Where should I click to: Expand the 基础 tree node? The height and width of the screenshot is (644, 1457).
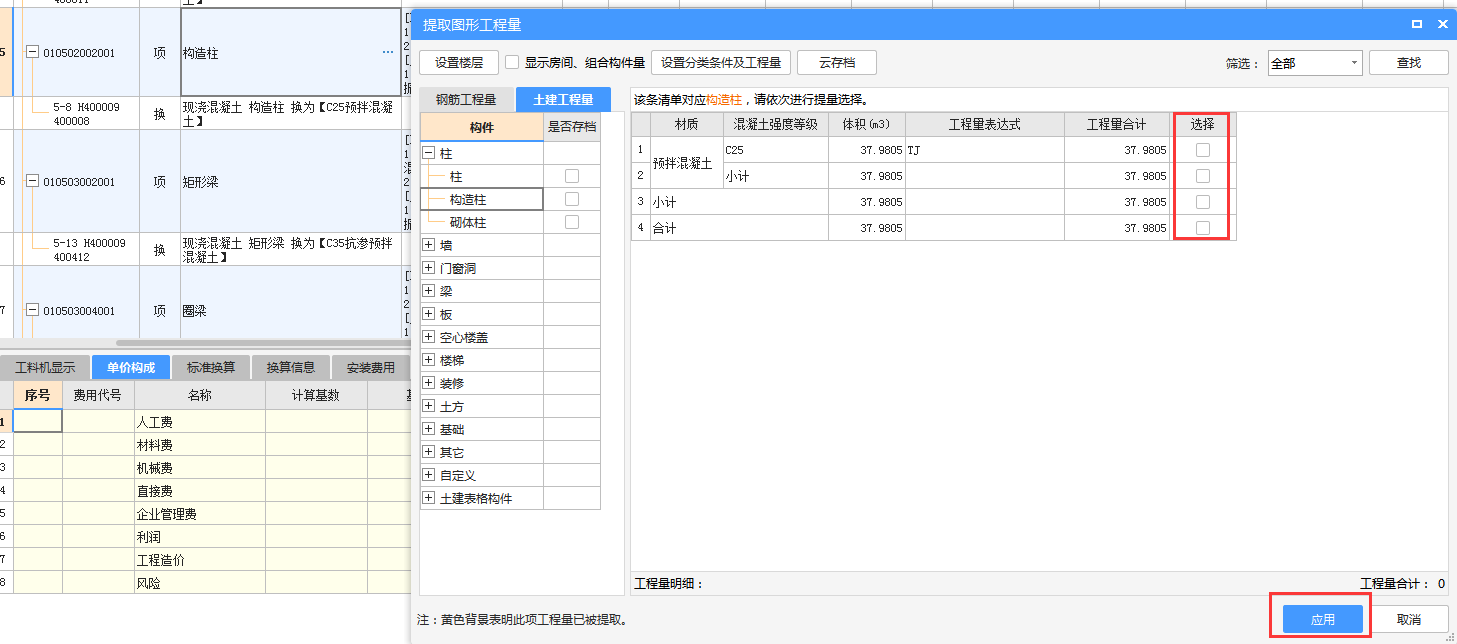(x=429, y=429)
